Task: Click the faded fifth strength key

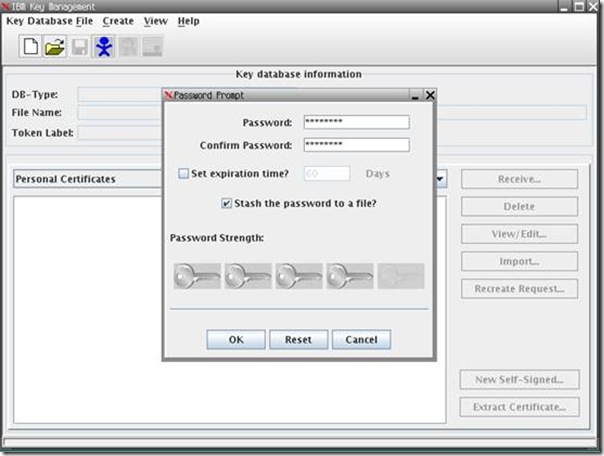Action: [401, 276]
